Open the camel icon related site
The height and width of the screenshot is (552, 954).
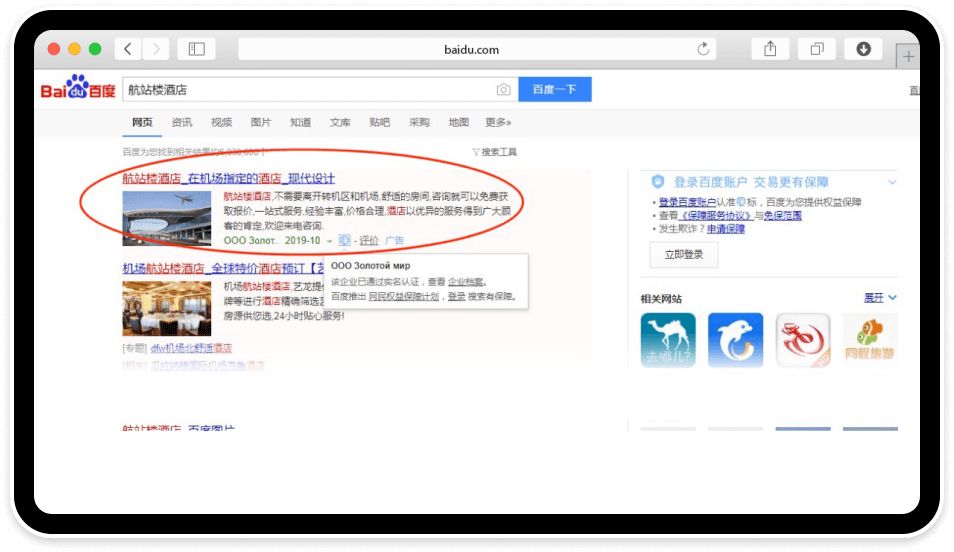[667, 340]
